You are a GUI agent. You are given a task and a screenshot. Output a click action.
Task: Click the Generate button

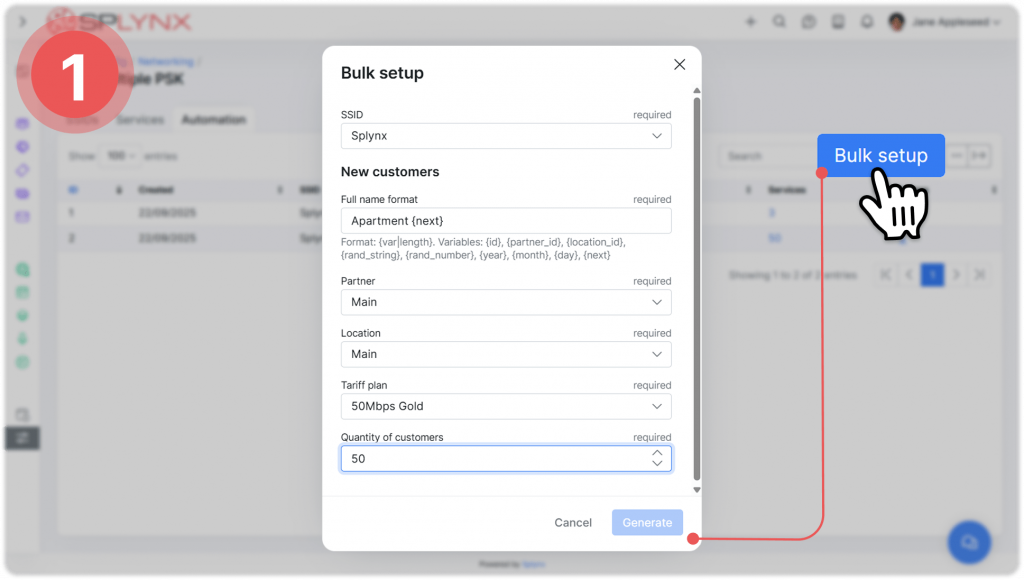pos(647,522)
